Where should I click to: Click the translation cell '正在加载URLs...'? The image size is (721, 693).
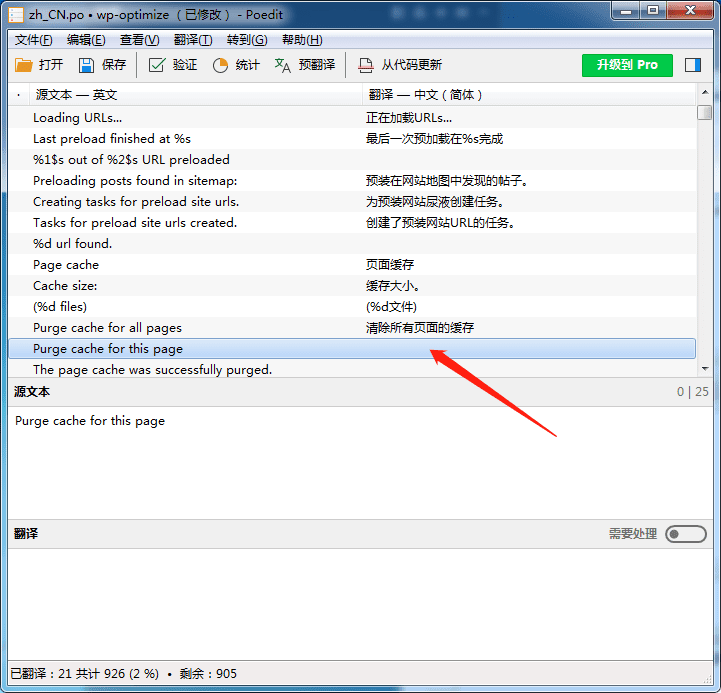pos(409,118)
